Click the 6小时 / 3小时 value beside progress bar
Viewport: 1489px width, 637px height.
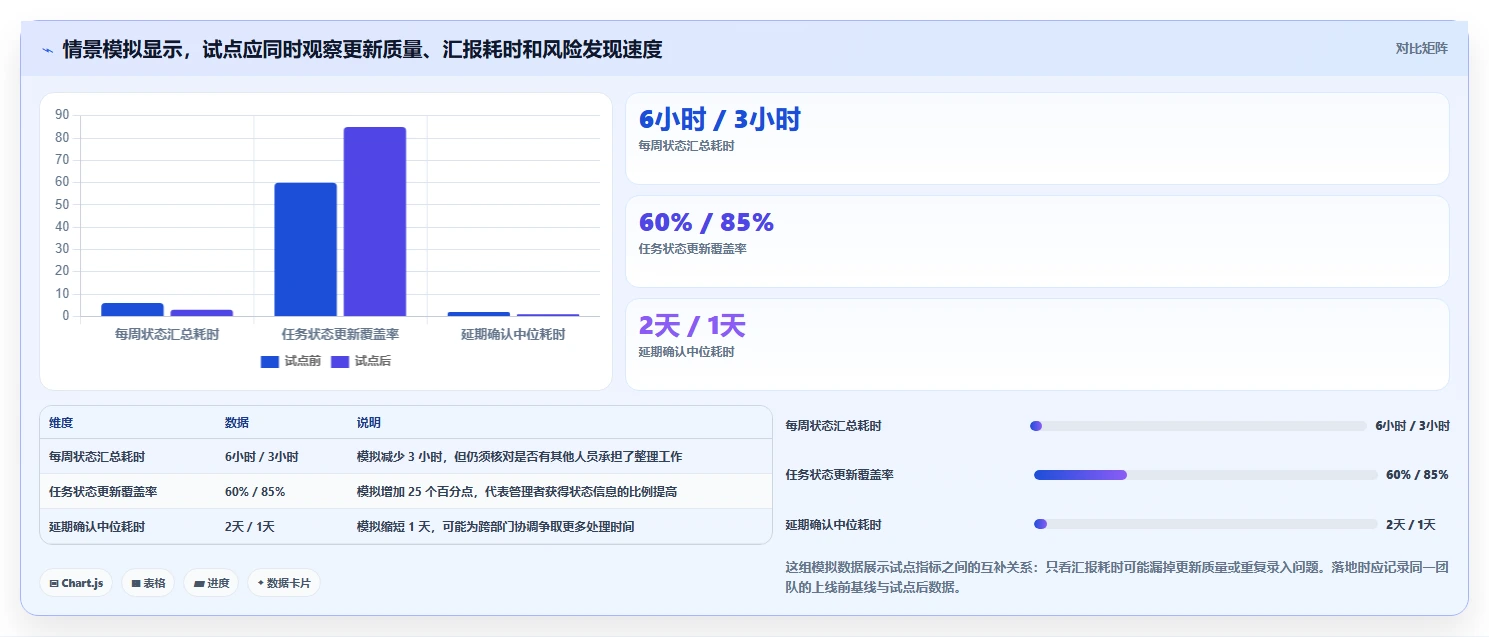1412,426
